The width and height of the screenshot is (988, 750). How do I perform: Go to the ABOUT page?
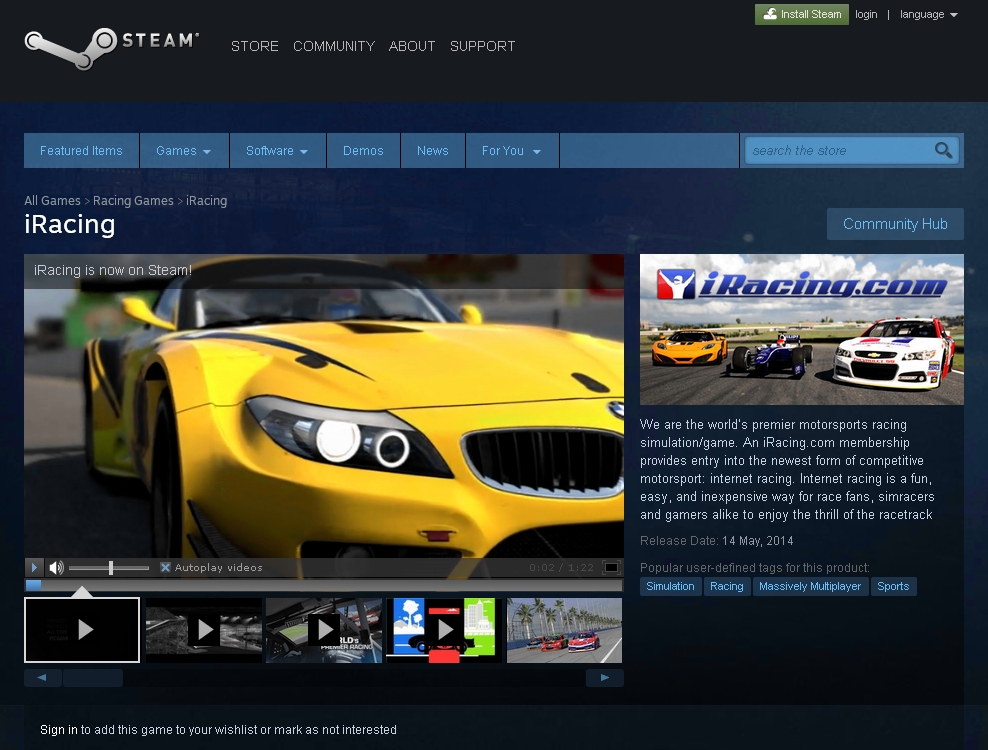point(412,46)
